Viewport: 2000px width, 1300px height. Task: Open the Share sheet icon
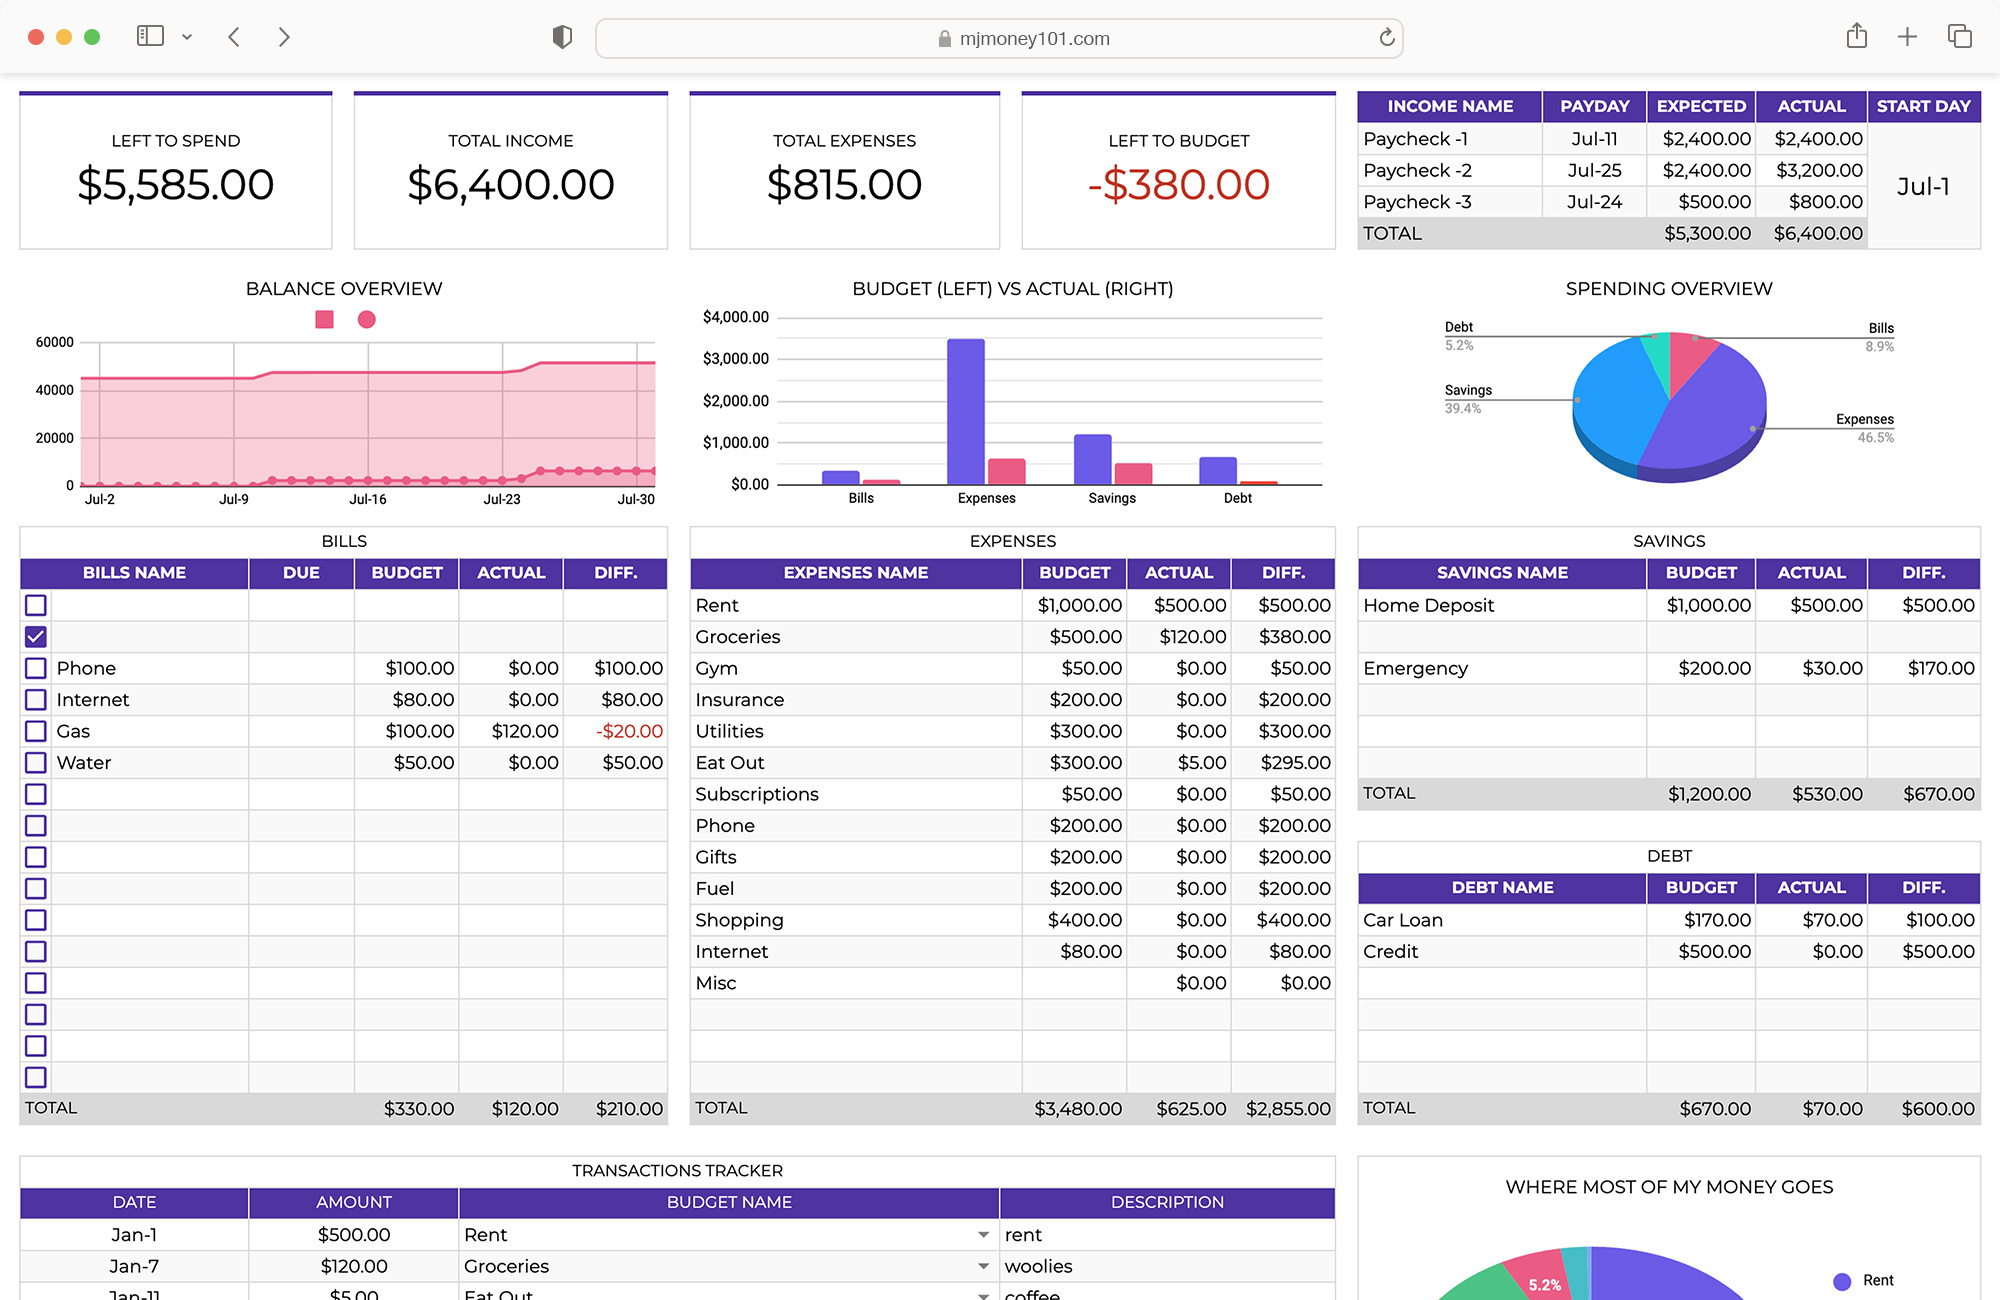pos(1856,37)
